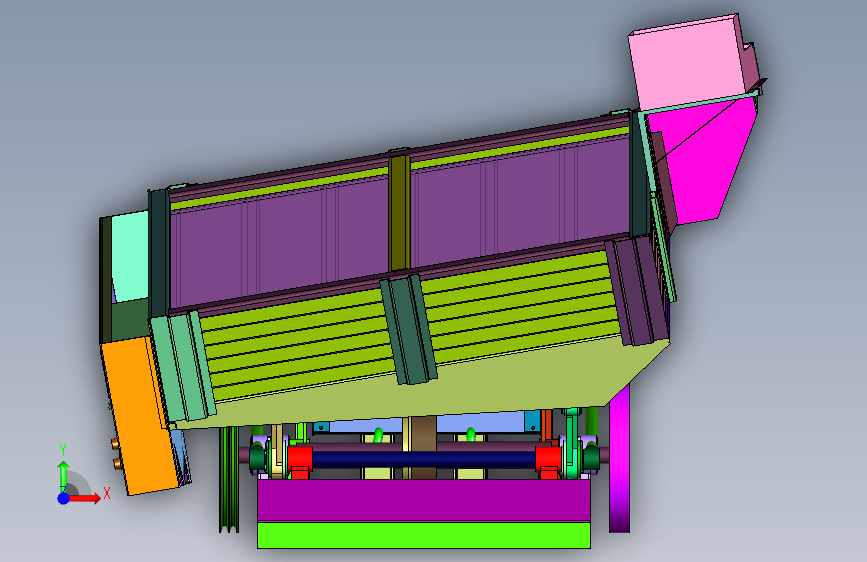Click the green Y axis arrow of triad
Screen dimensions: 867x562
pos(63,474)
